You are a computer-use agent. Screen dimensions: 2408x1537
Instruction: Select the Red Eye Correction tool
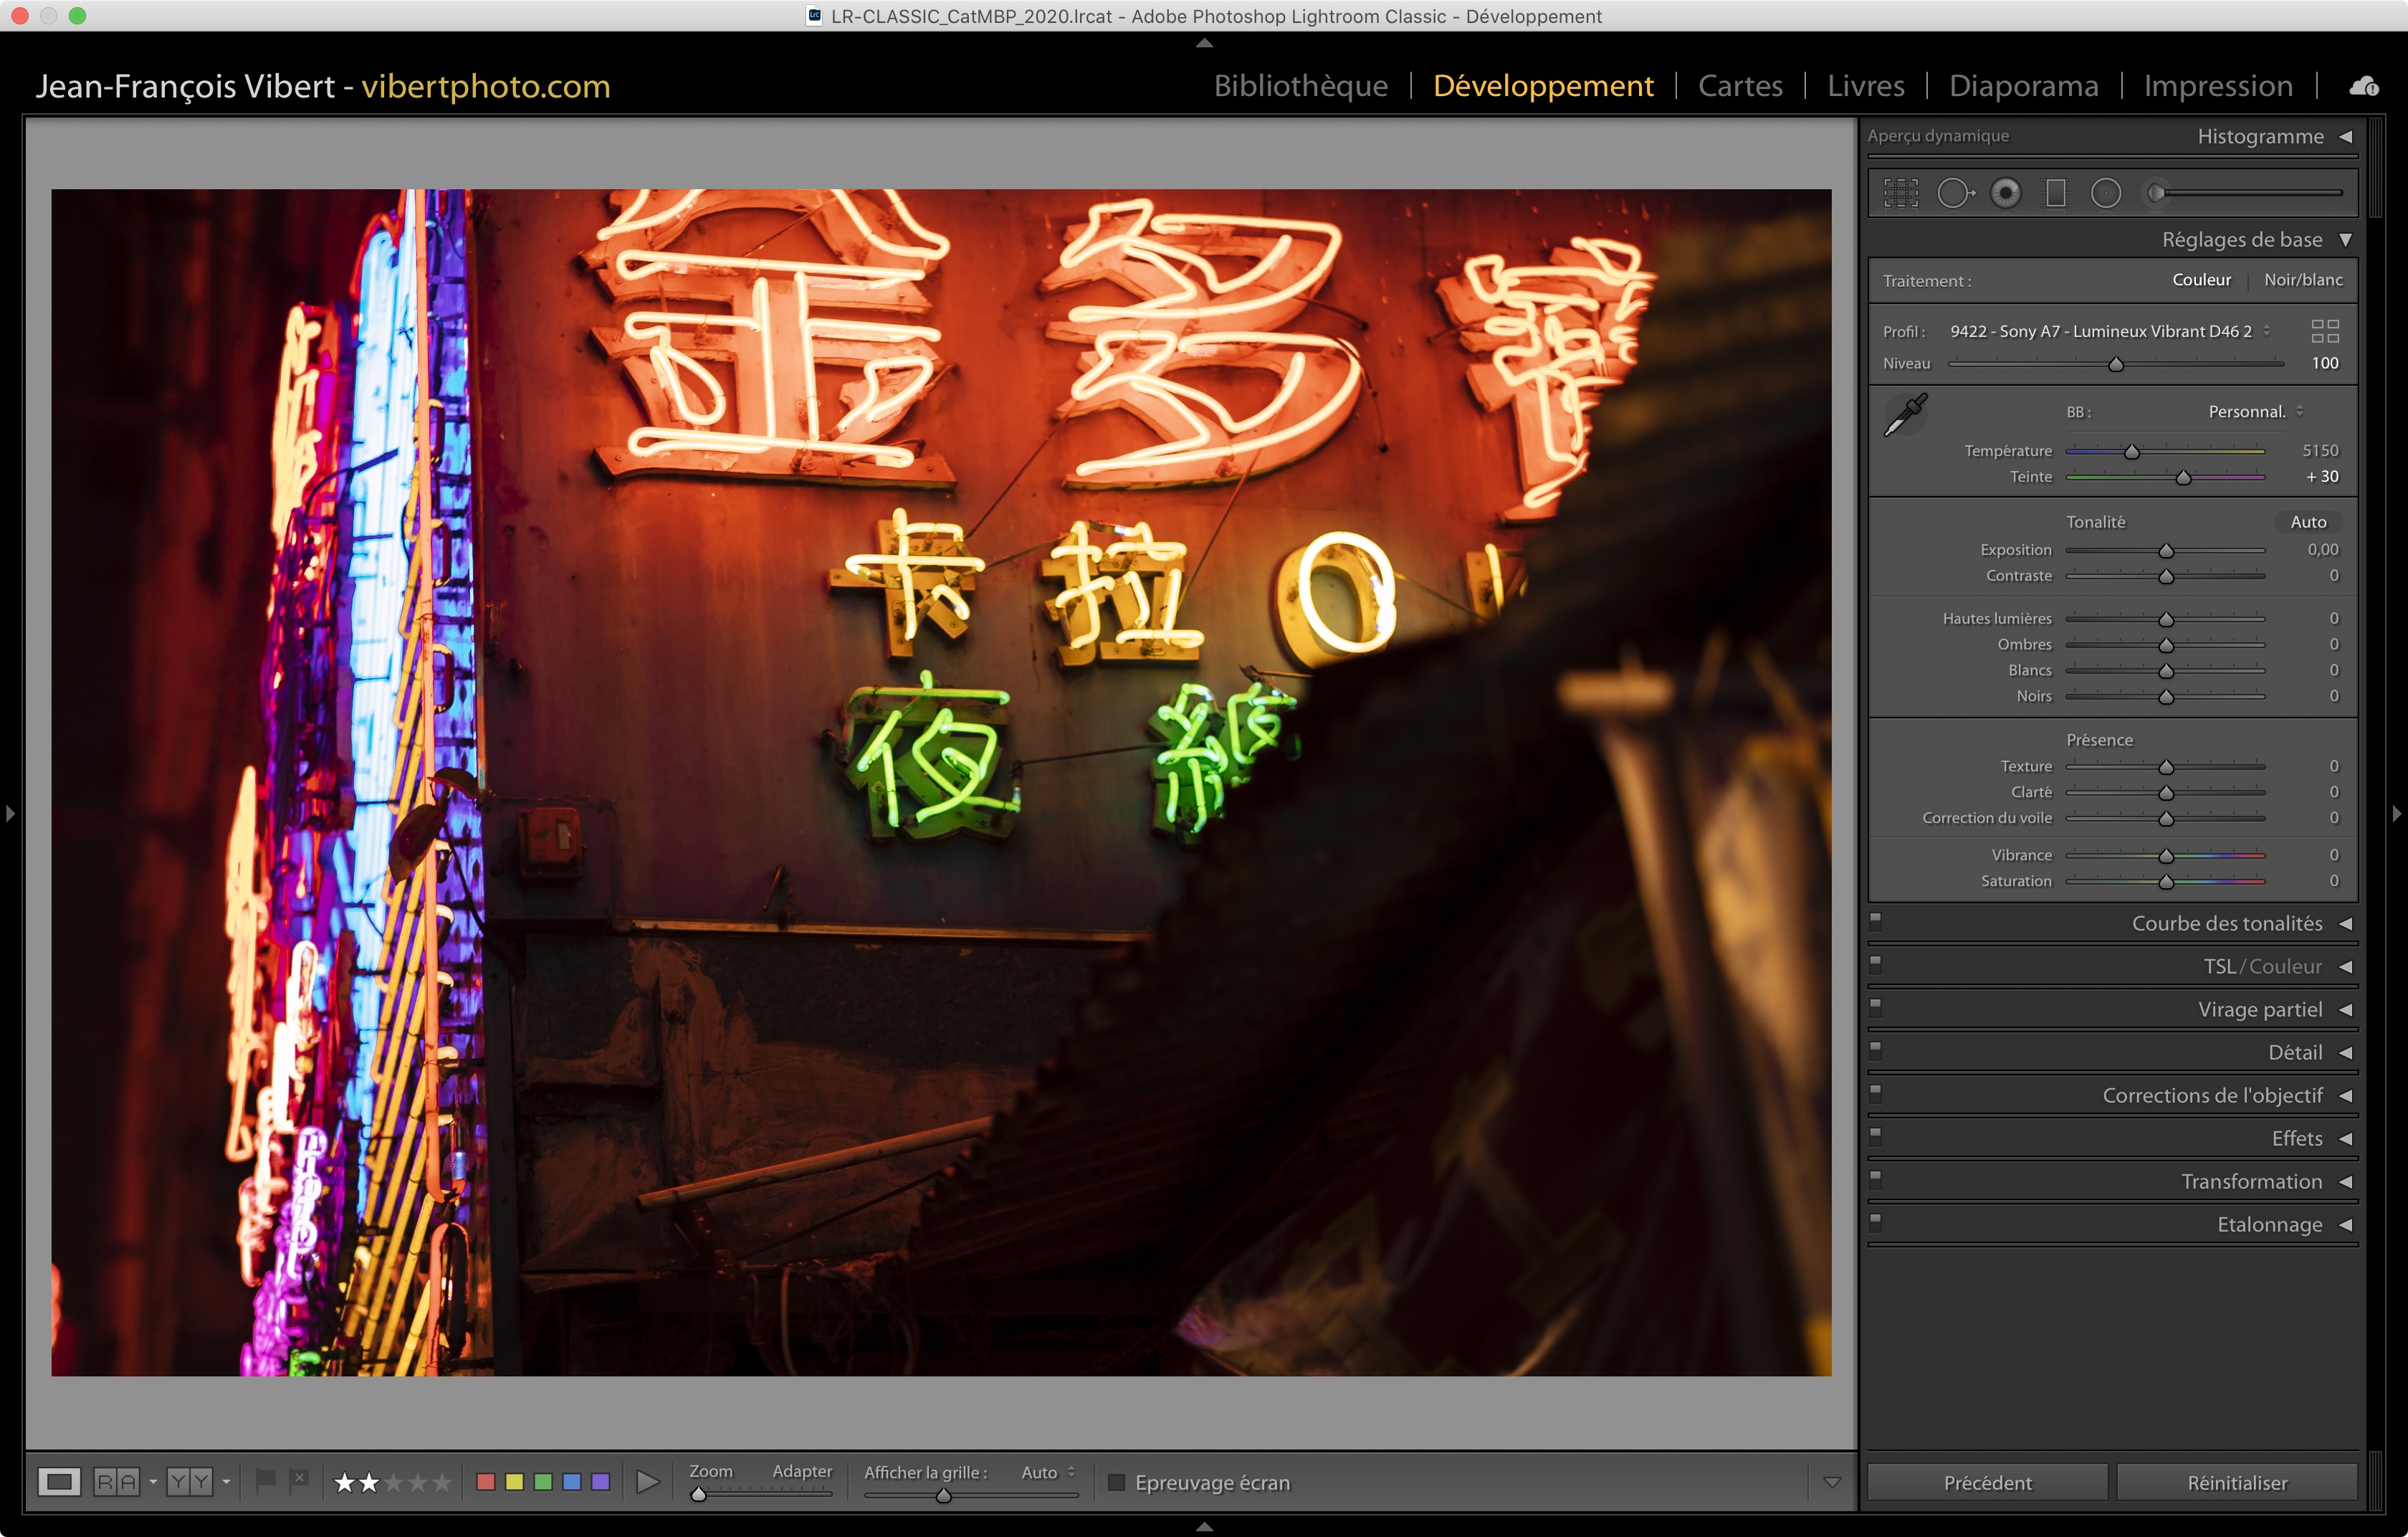point(2005,193)
